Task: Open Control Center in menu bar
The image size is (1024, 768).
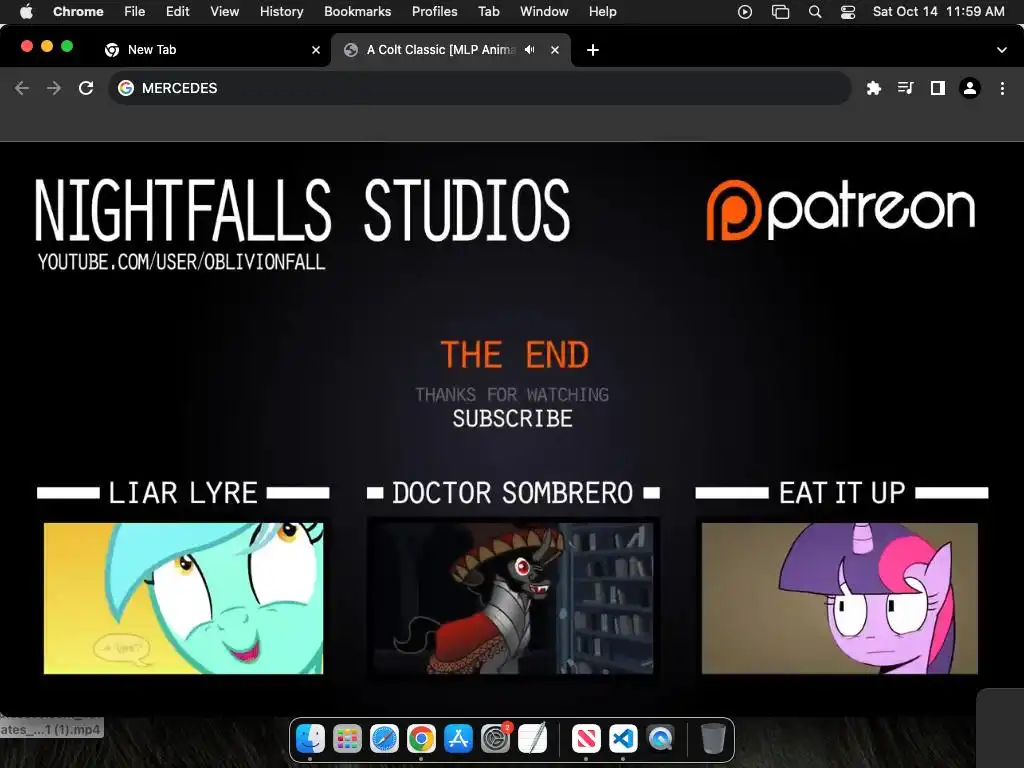Action: pyautogui.click(x=848, y=12)
